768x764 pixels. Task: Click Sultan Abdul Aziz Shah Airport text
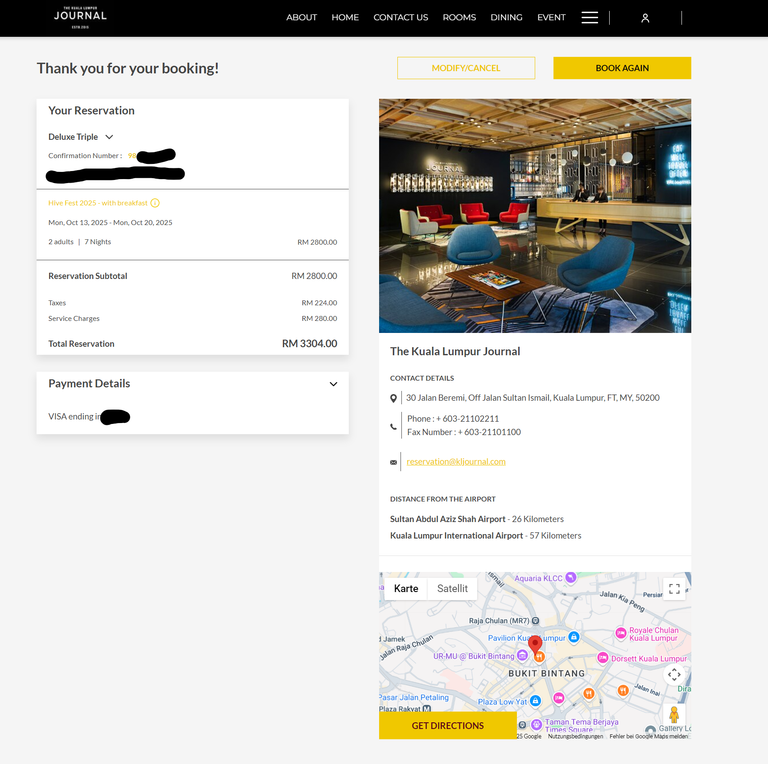448,519
